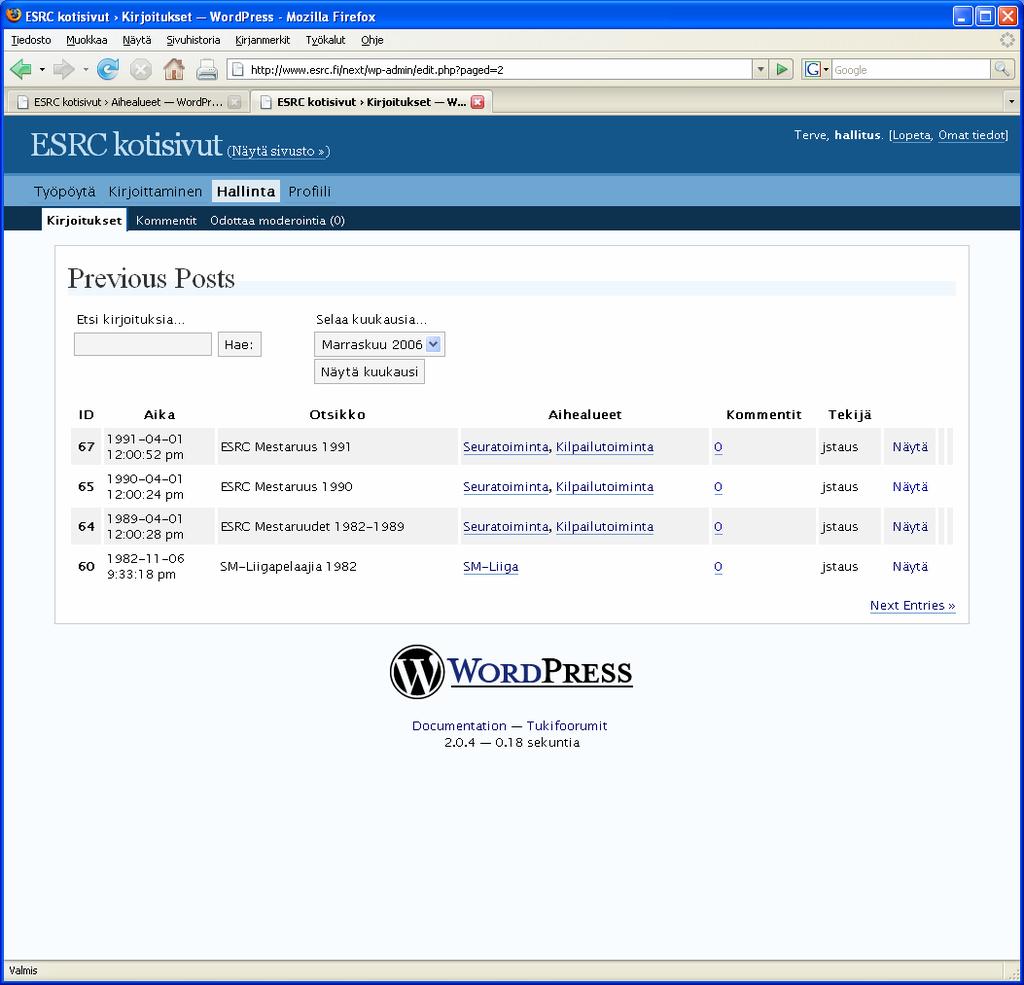1024x985 pixels.
Task: Click the Valmis status bar text
Action: 24,970
